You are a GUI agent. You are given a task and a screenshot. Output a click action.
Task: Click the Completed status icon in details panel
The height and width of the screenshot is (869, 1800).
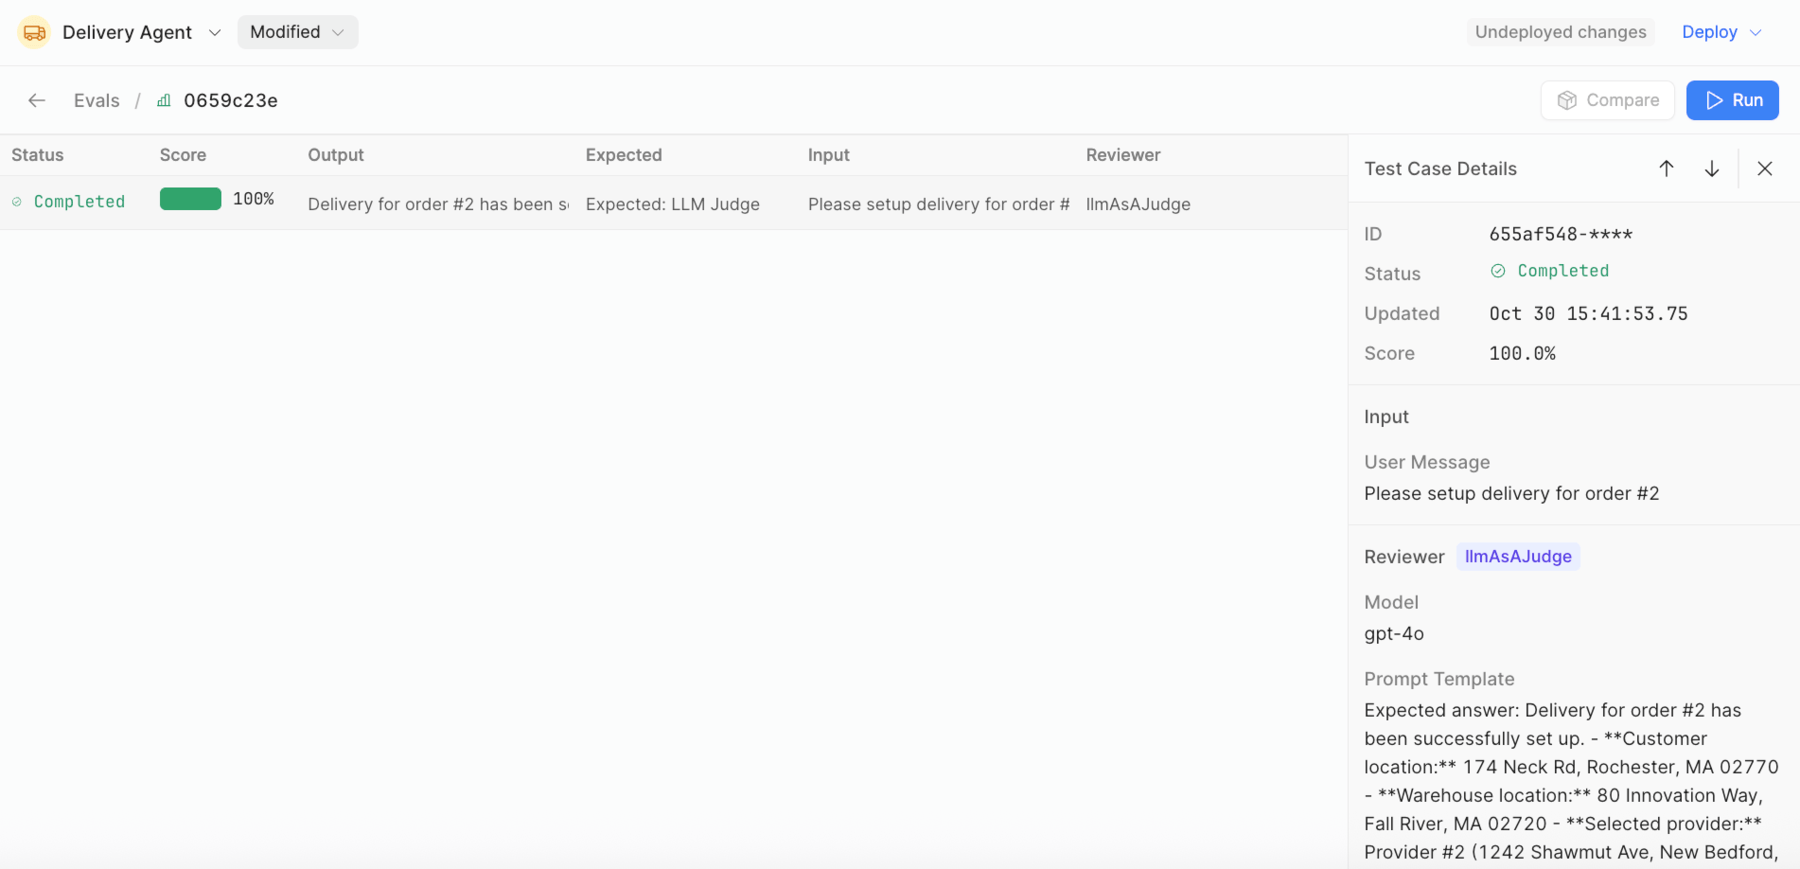pyautogui.click(x=1498, y=271)
